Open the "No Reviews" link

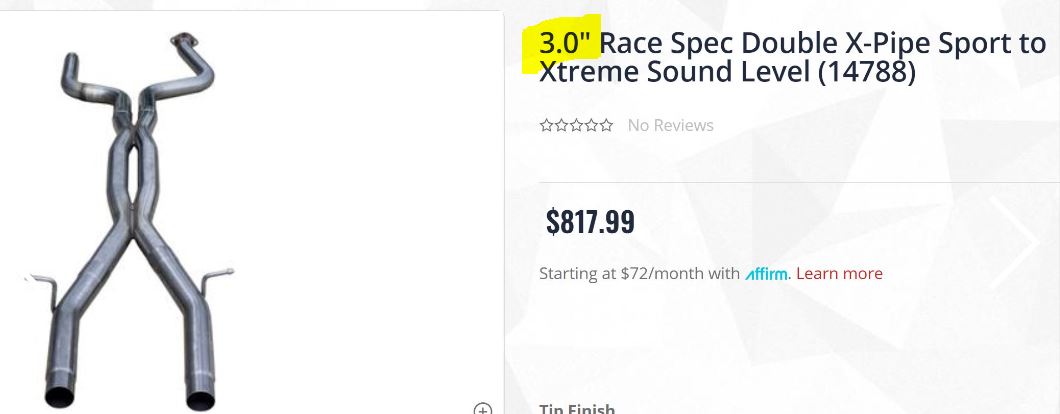pyautogui.click(x=670, y=126)
